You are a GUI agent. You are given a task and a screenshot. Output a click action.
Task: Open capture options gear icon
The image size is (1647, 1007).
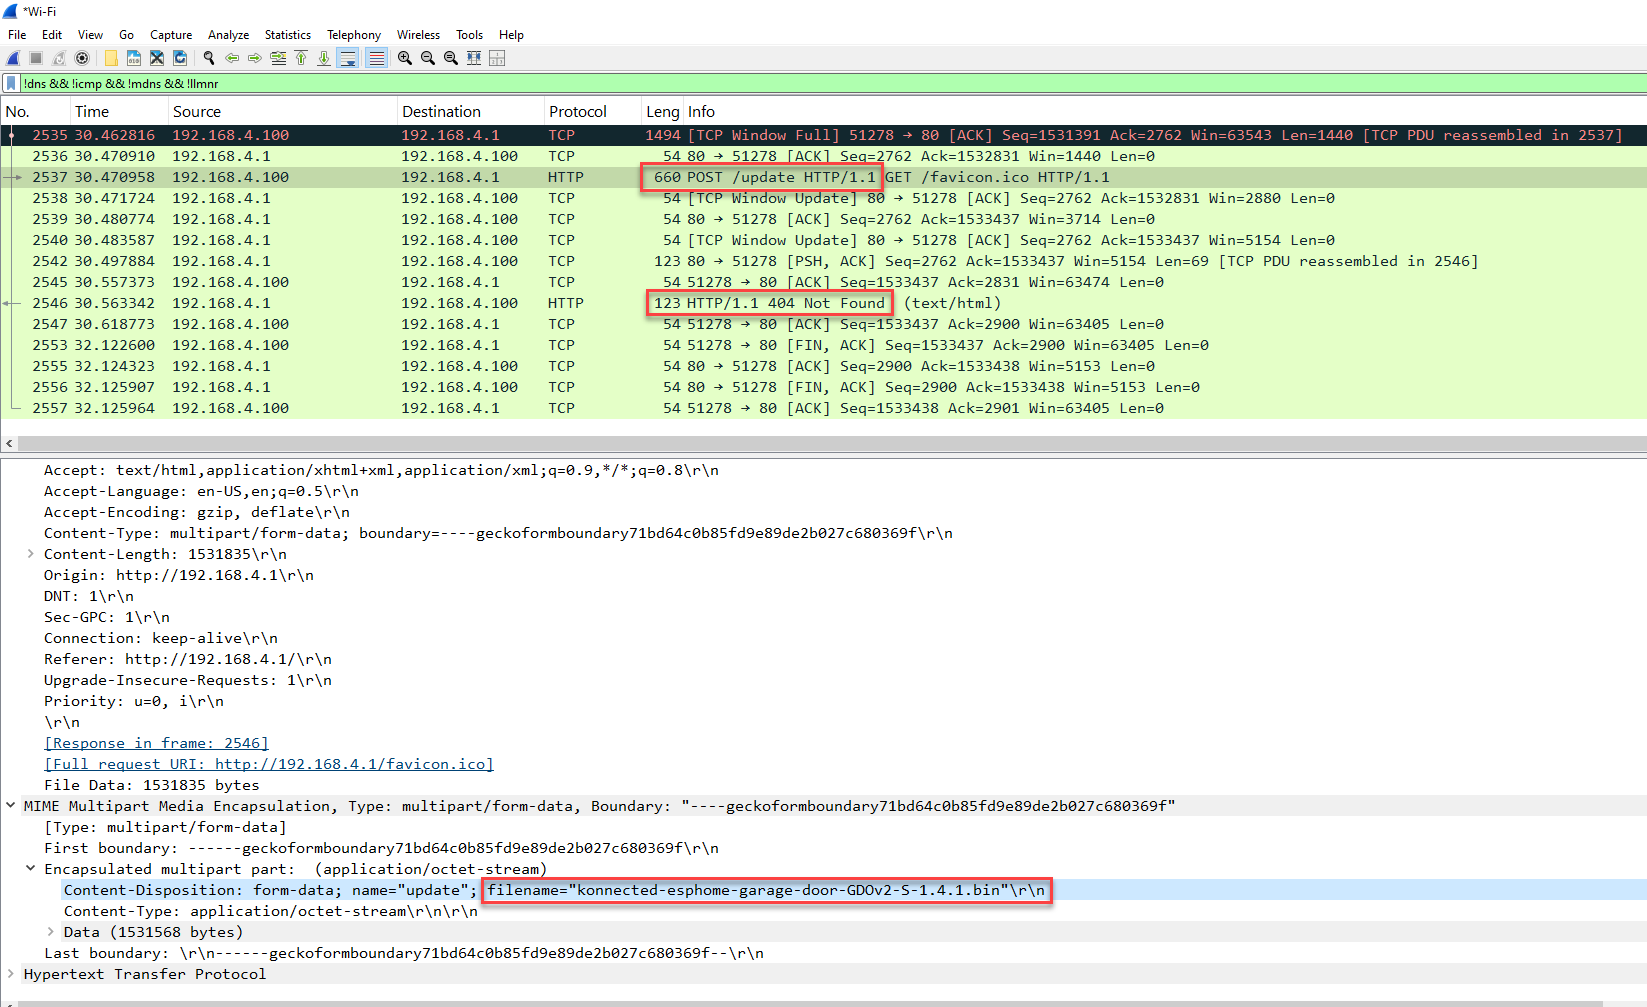(82, 58)
